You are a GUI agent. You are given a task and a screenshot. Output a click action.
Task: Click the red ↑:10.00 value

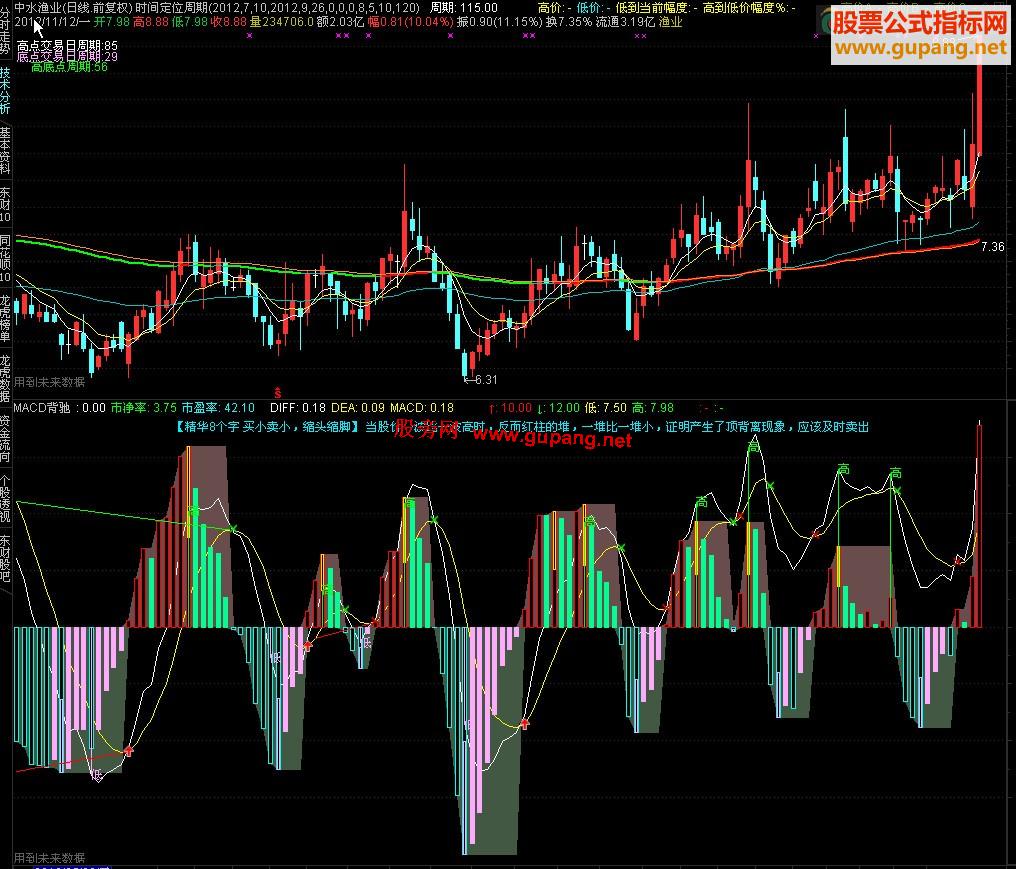point(511,408)
